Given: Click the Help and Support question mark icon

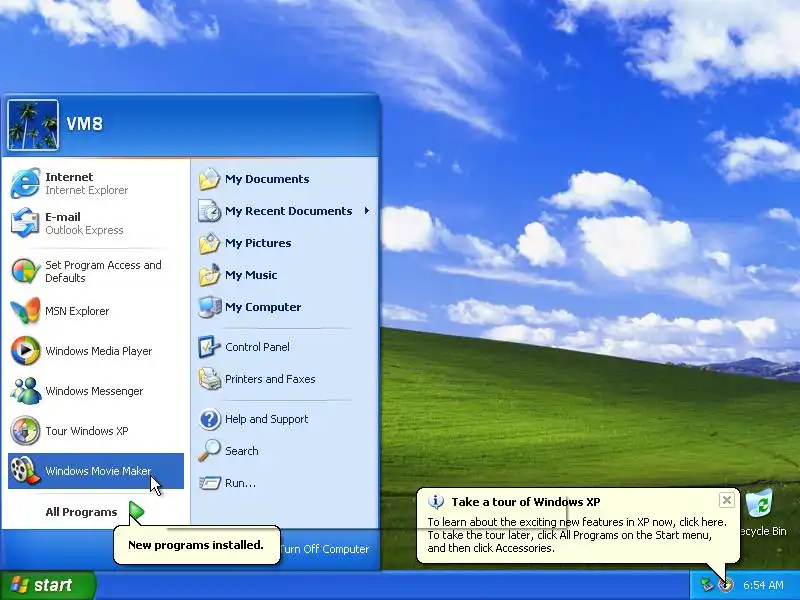Looking at the screenshot, I should point(209,419).
